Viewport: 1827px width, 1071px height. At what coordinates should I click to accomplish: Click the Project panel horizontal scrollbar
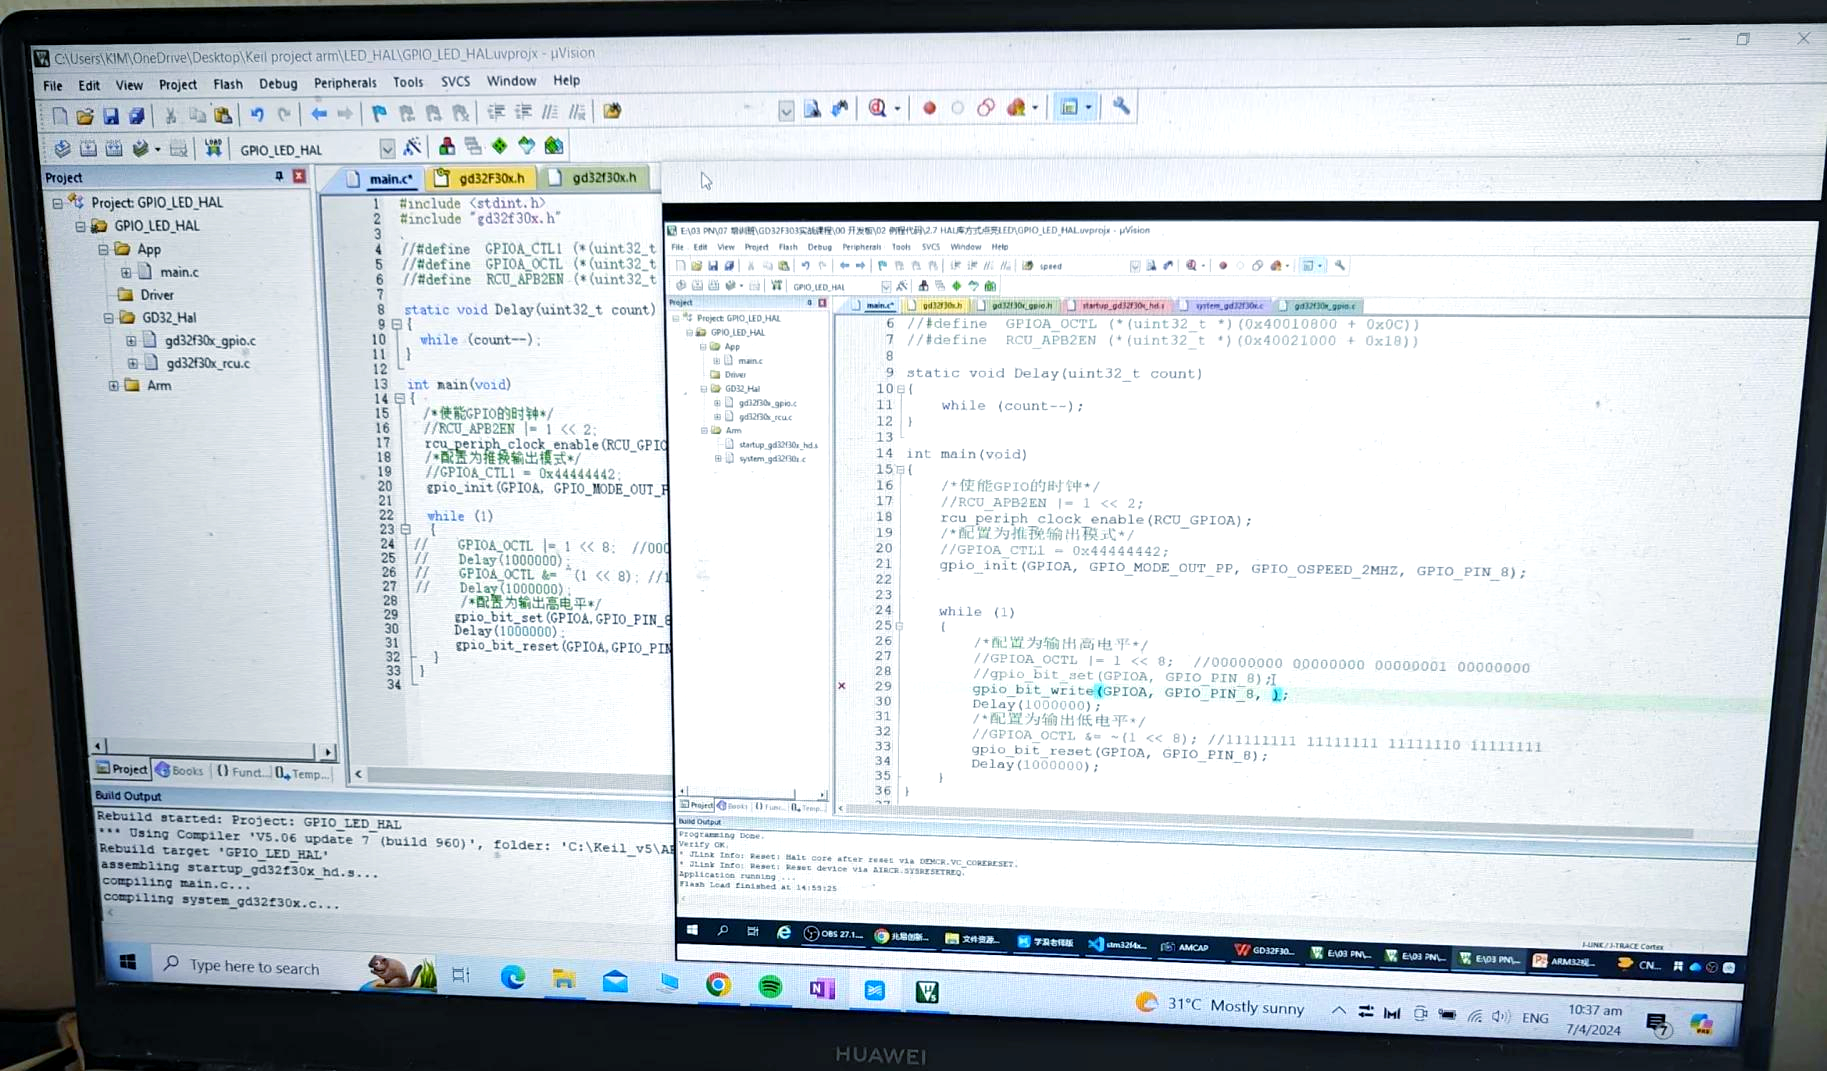pos(213,748)
